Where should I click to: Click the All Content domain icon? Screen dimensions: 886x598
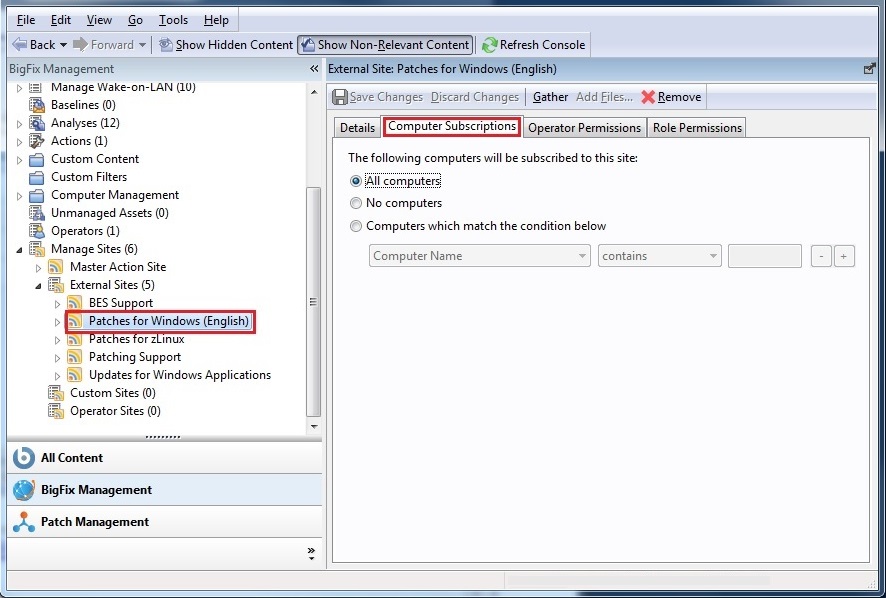coord(24,458)
